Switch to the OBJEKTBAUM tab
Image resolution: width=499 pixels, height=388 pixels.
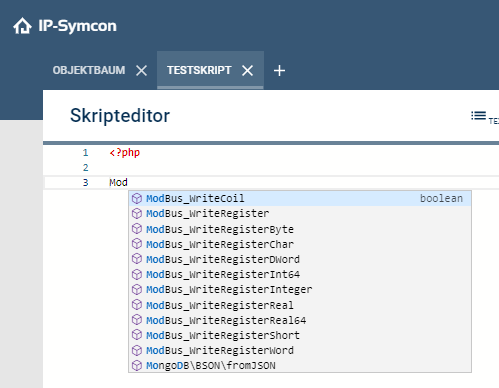click(89, 70)
